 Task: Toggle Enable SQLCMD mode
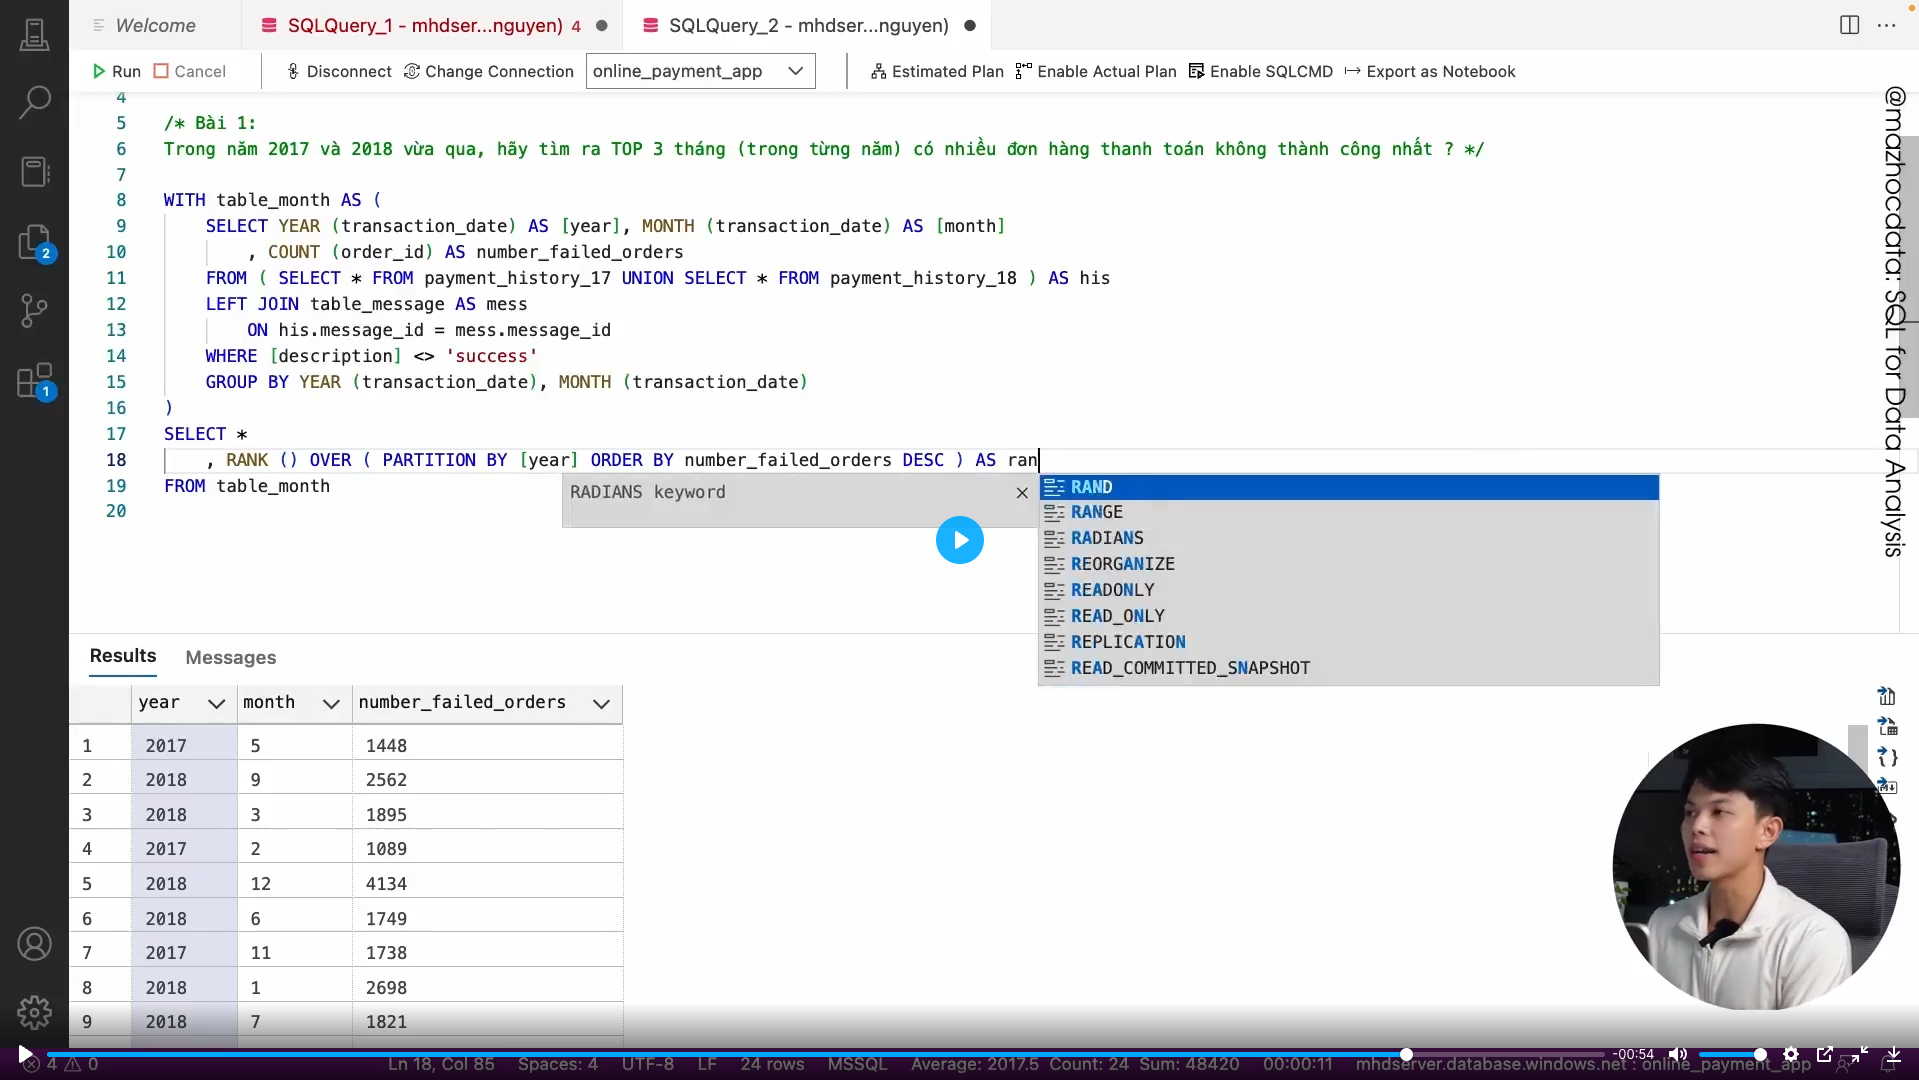point(1260,71)
